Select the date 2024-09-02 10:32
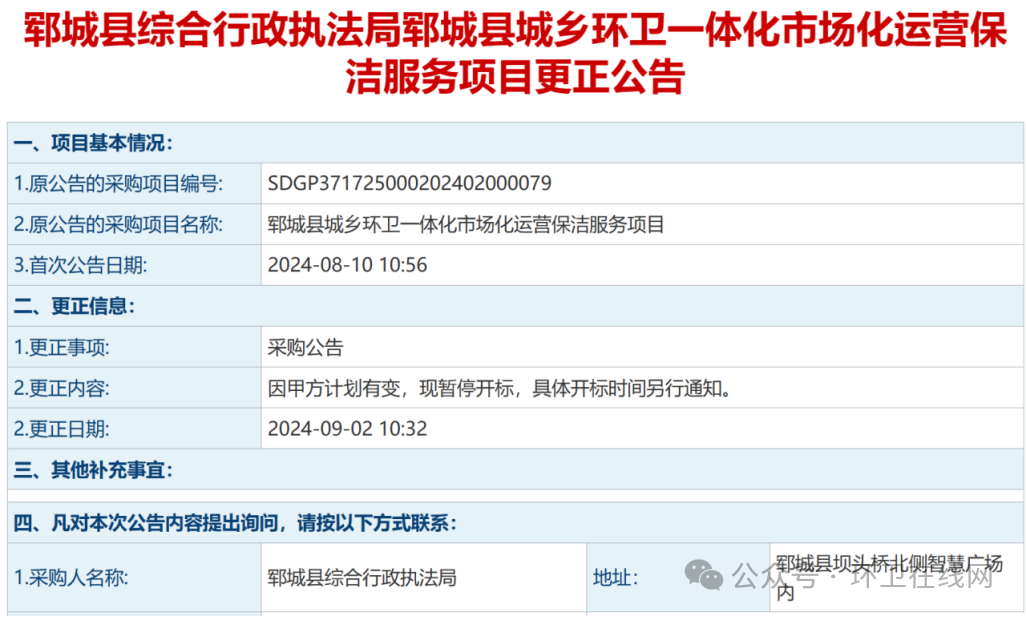Image resolution: width=1026 pixels, height=617 pixels. [347, 429]
